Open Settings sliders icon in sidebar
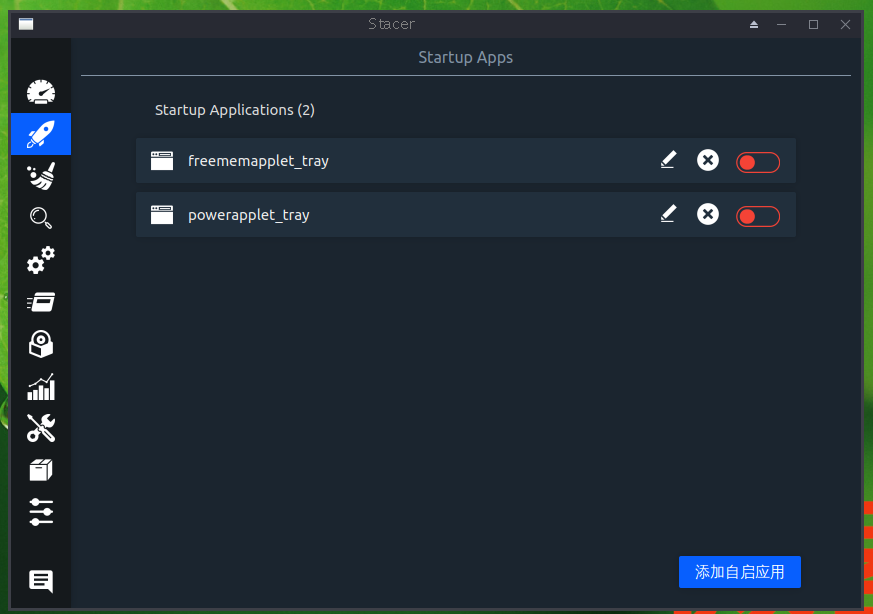Screen dimensions: 873x614 pyautogui.click(x=41, y=512)
